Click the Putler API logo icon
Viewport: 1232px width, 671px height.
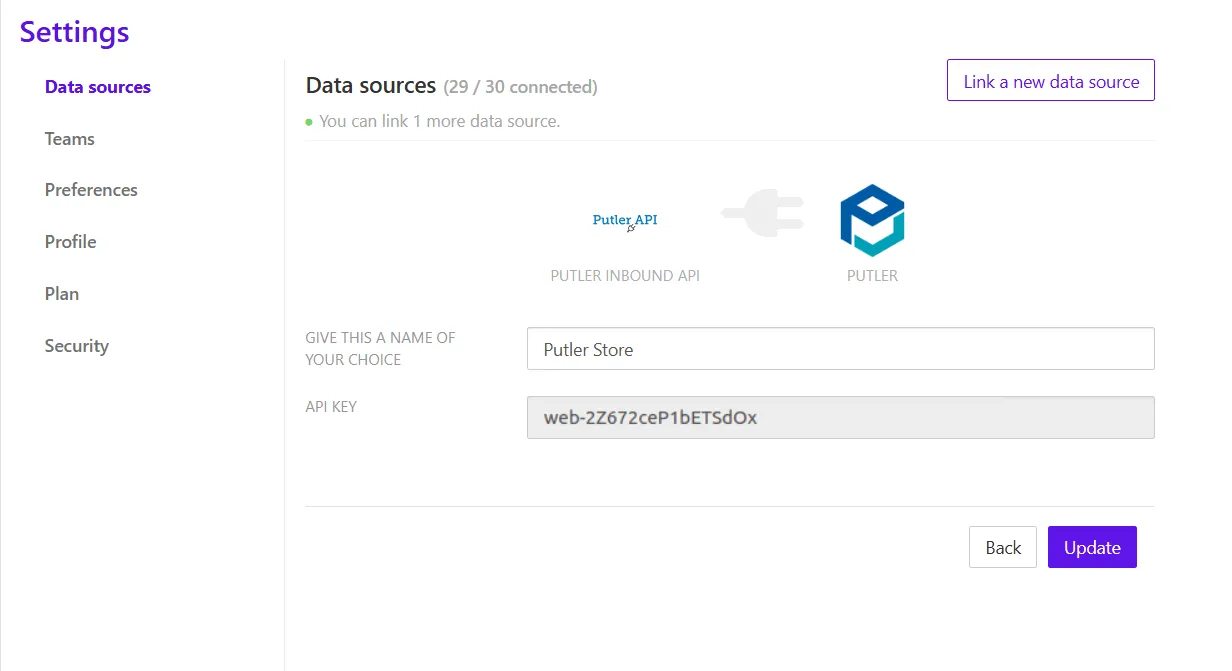click(x=625, y=221)
